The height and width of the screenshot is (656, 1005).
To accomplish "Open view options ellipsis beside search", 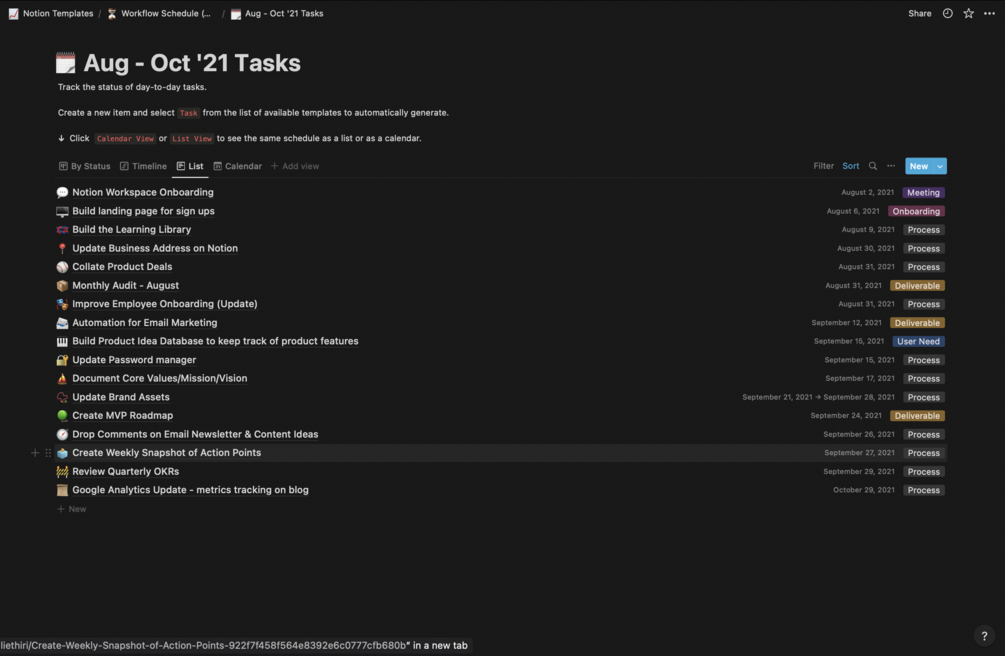I will (891, 166).
